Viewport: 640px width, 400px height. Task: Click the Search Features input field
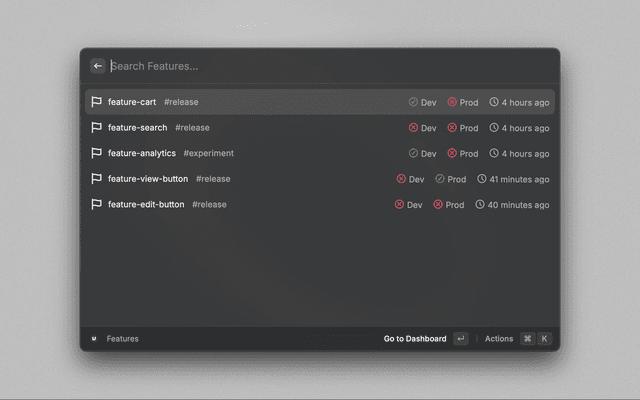300,66
